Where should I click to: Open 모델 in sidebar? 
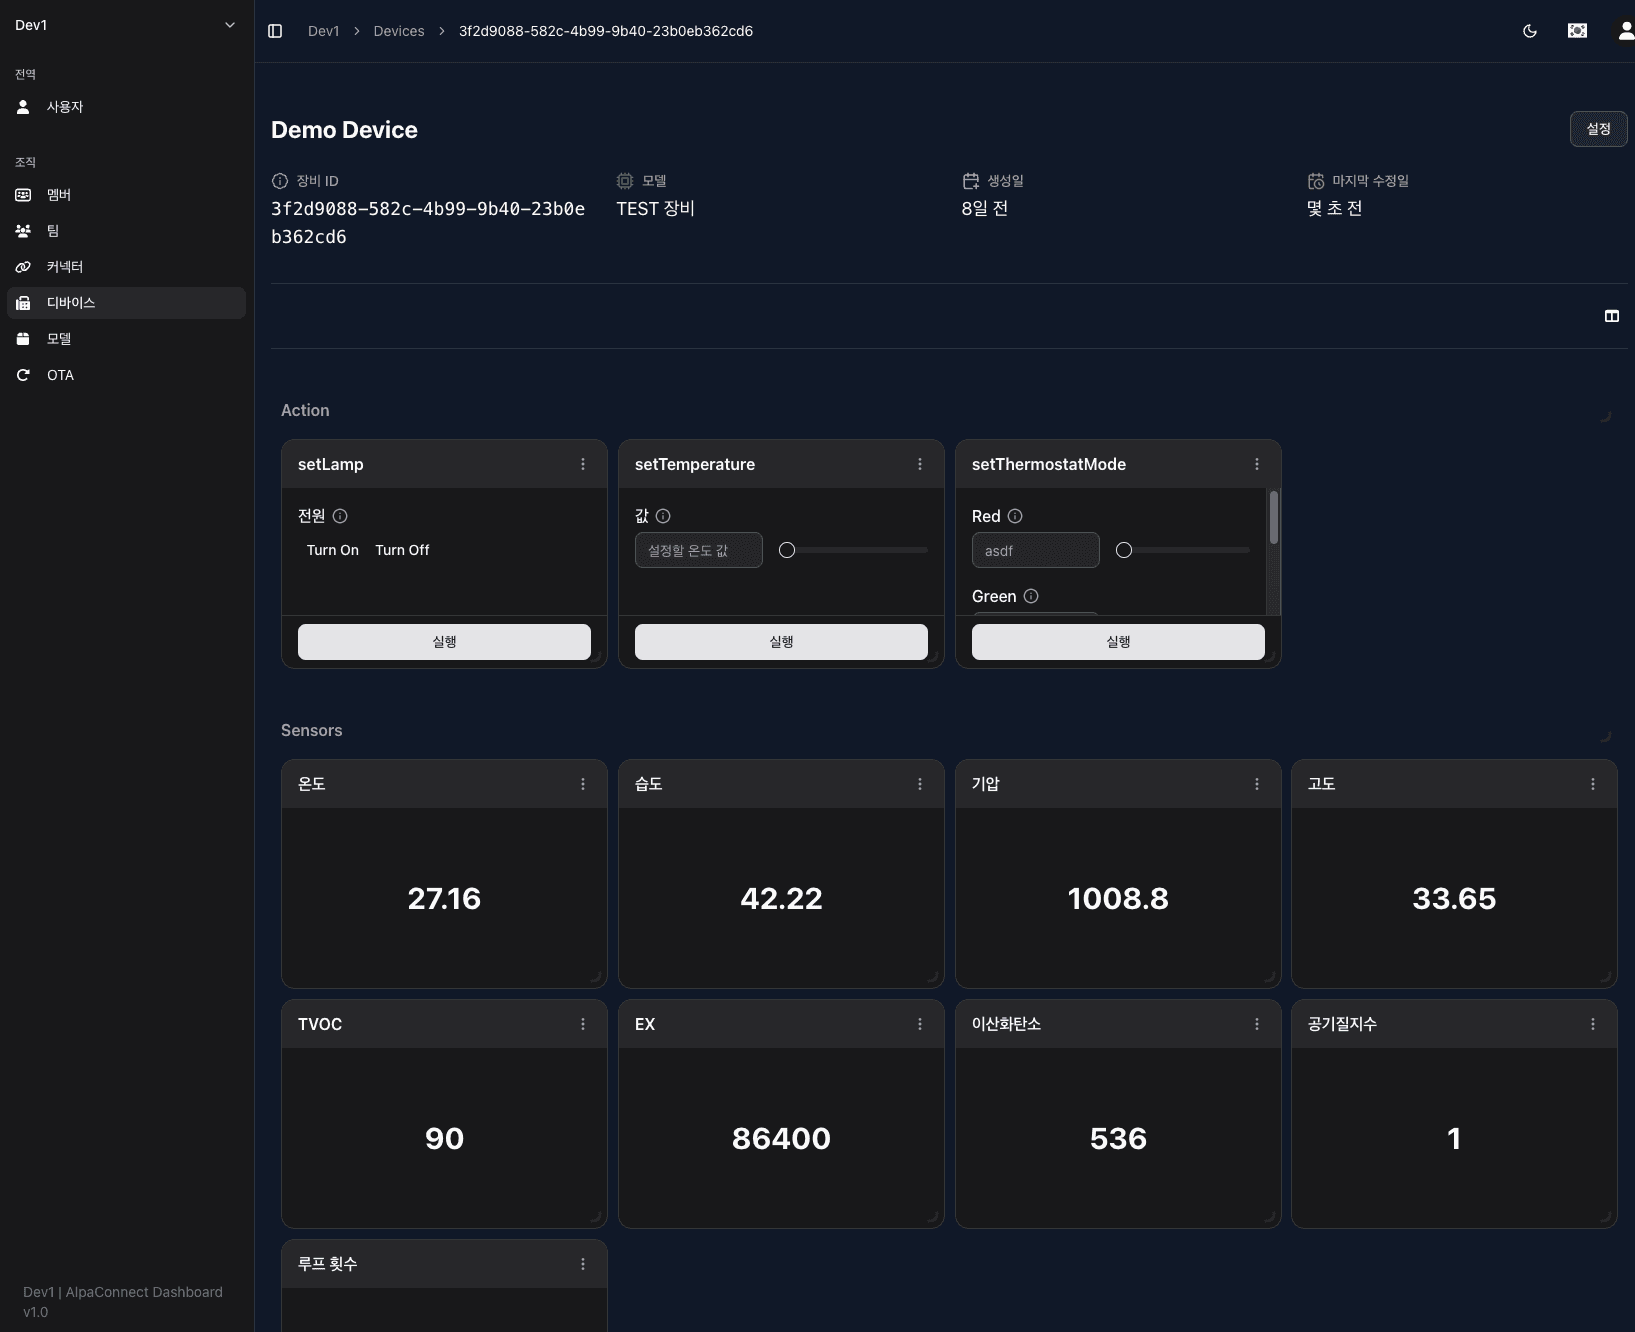point(126,339)
